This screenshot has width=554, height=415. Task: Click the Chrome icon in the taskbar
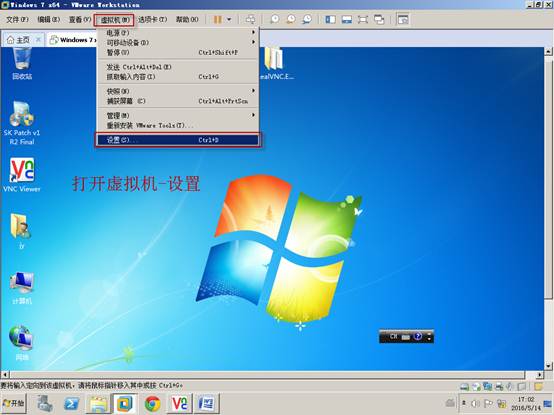point(153,403)
